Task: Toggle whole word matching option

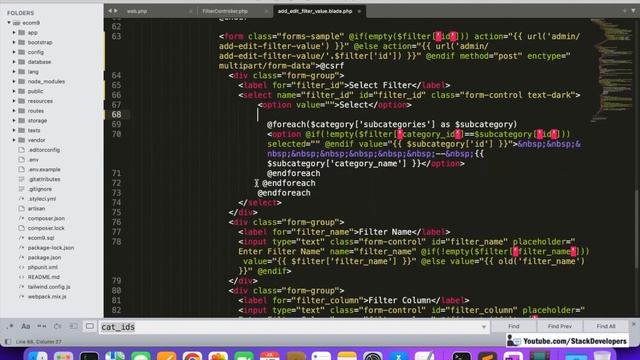Action: [x=42, y=327]
